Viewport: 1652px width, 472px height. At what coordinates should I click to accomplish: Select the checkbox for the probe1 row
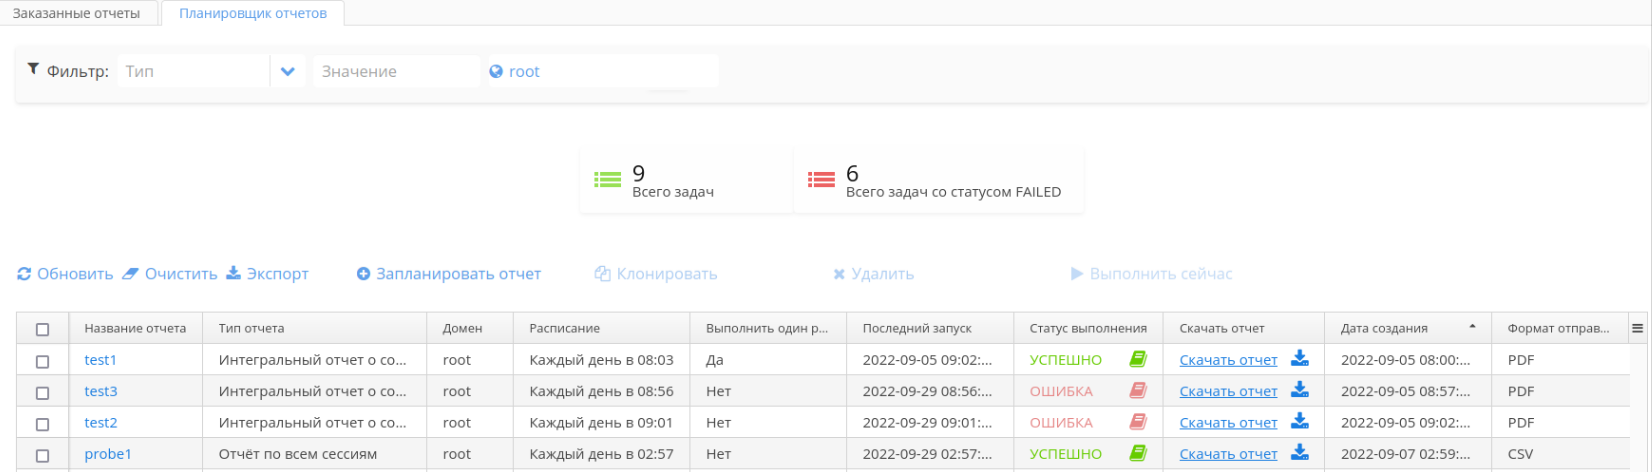click(42, 454)
